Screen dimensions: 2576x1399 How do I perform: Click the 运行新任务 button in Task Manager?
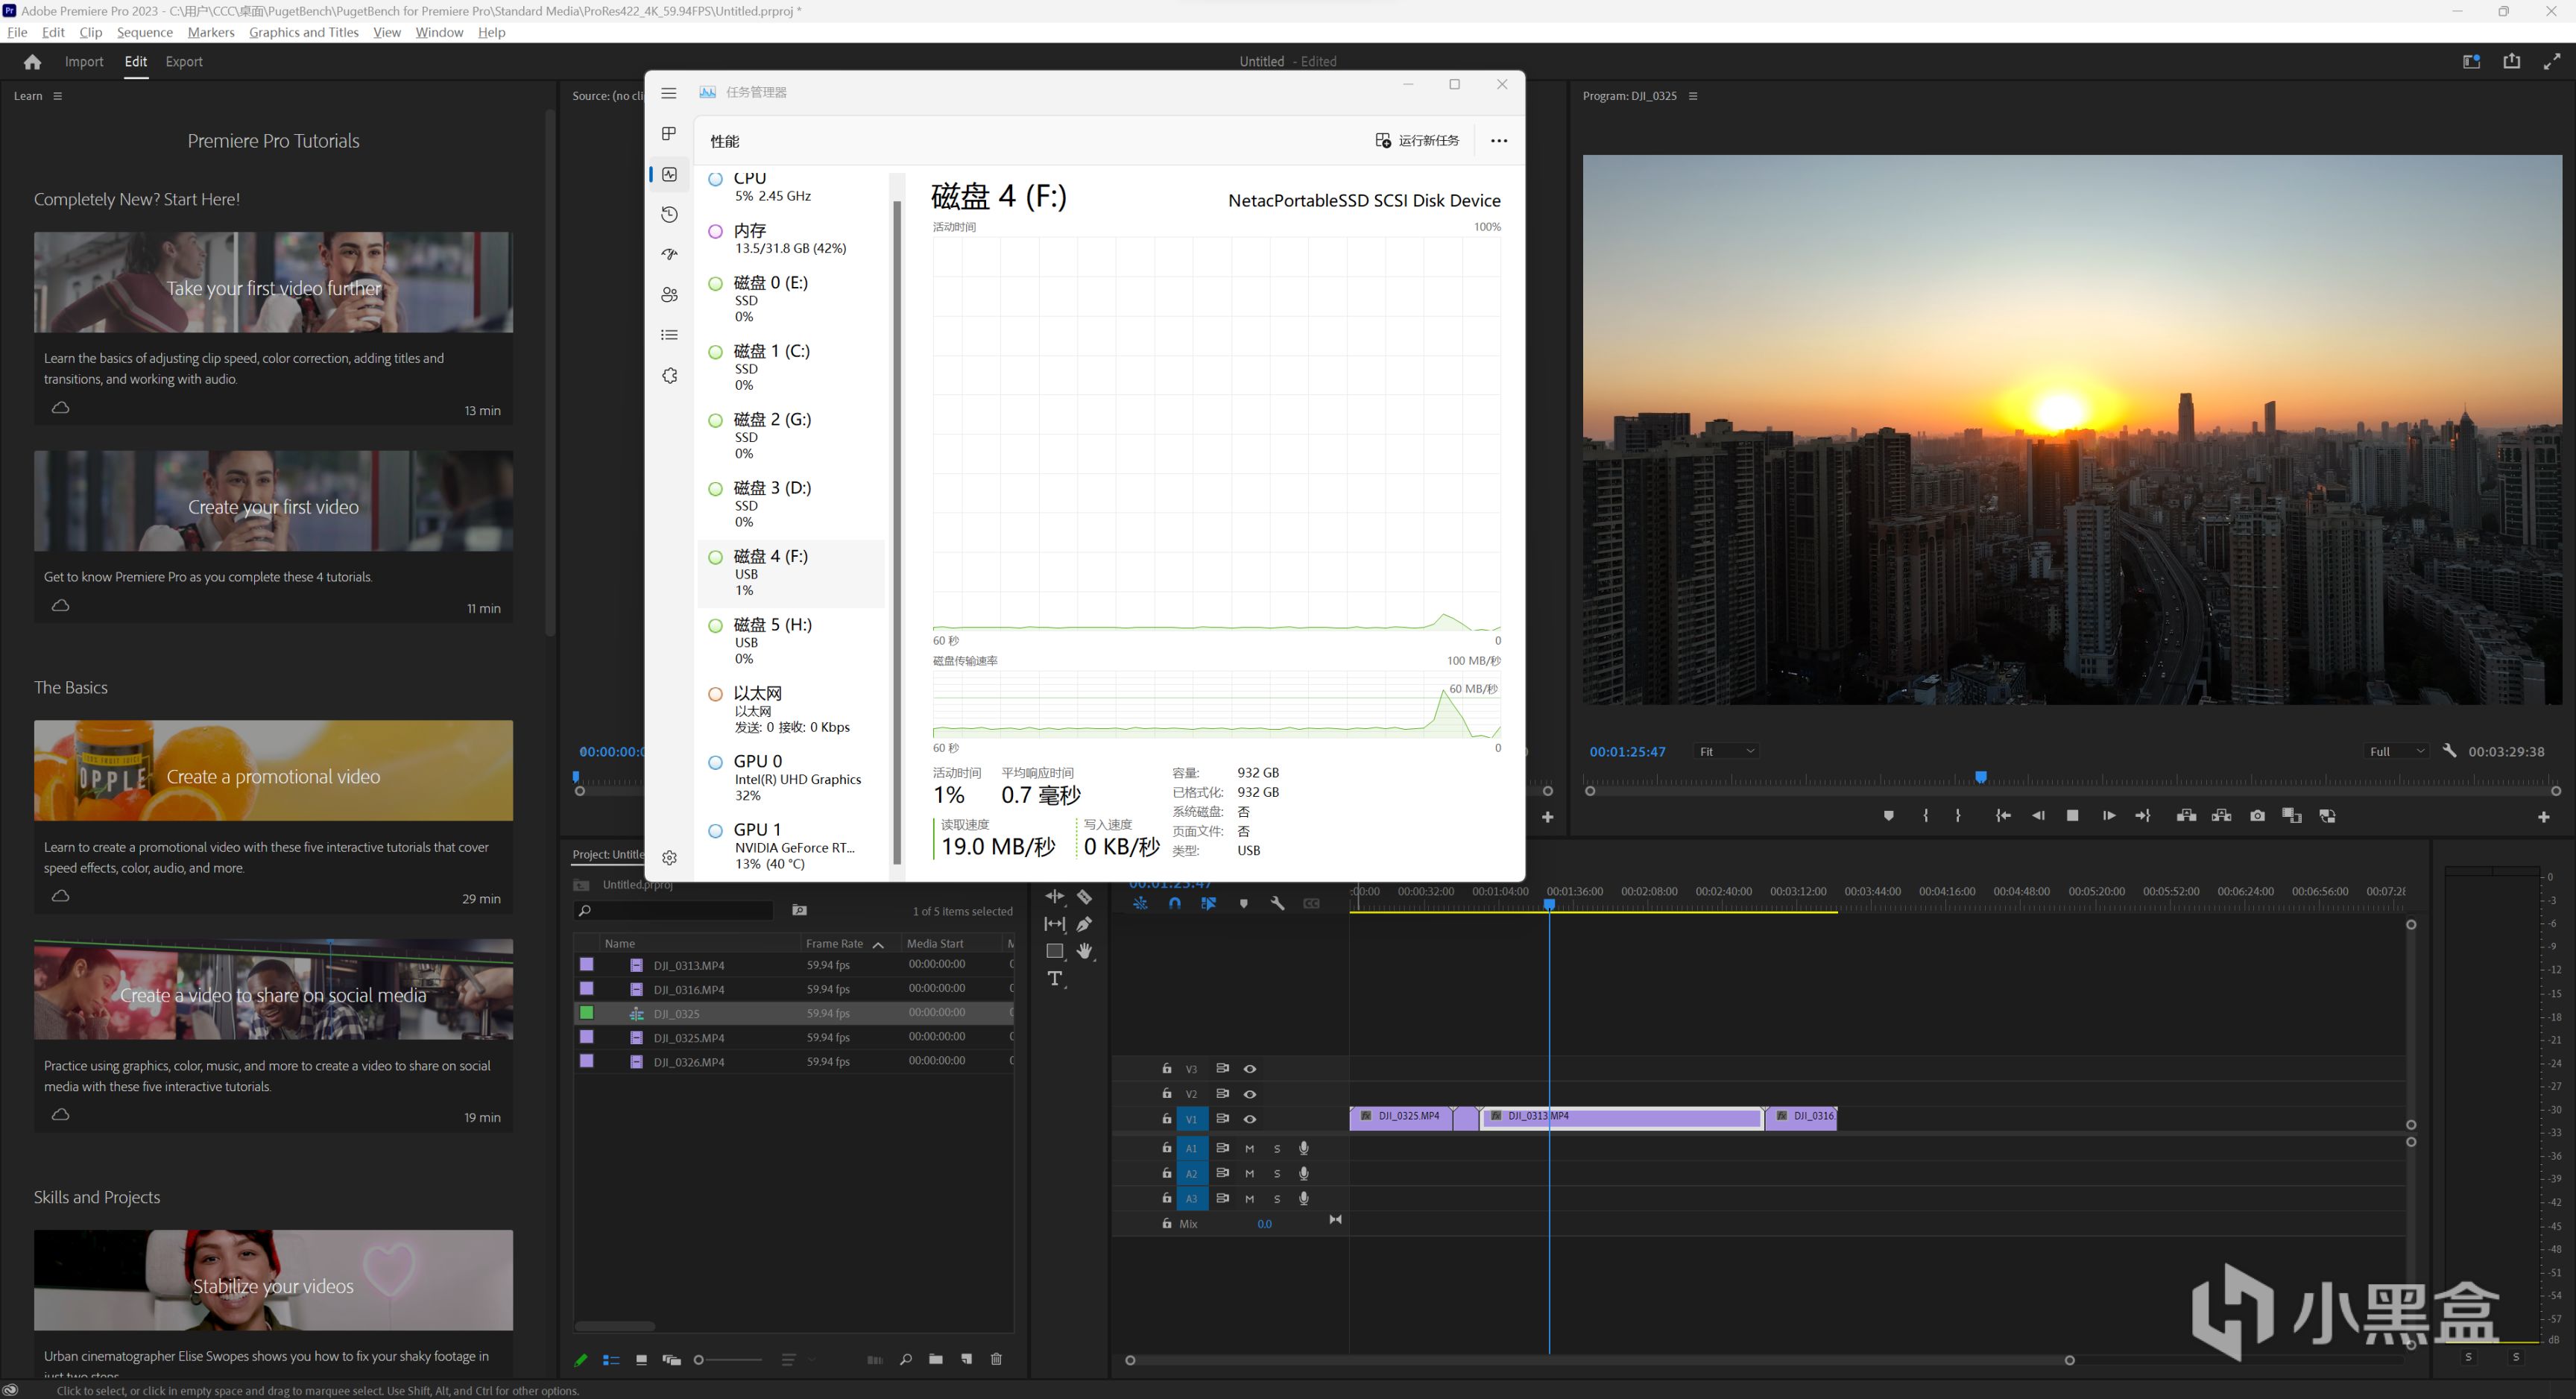pos(1417,141)
